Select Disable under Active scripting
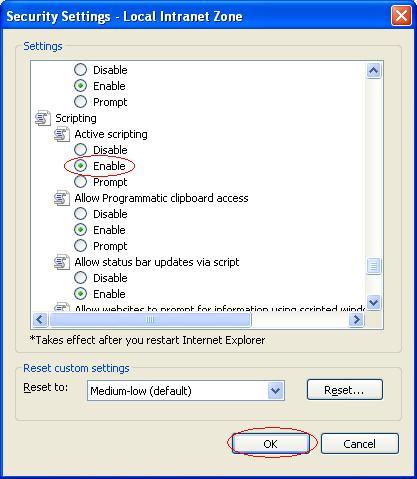Image resolution: width=417 pixels, height=479 pixels. click(80, 150)
